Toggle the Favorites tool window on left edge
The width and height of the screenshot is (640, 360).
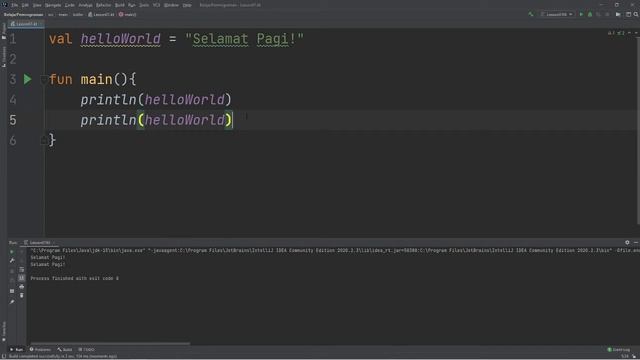coord(4,331)
